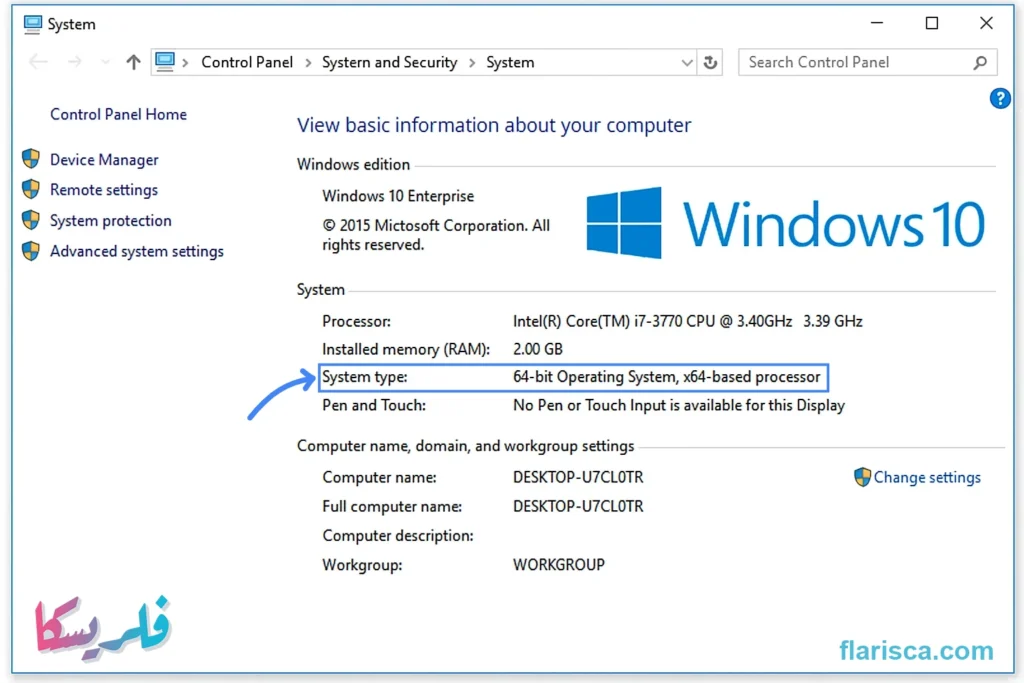The image size is (1024, 683).
Task: Focus the Search Control Panel field
Action: (867, 62)
